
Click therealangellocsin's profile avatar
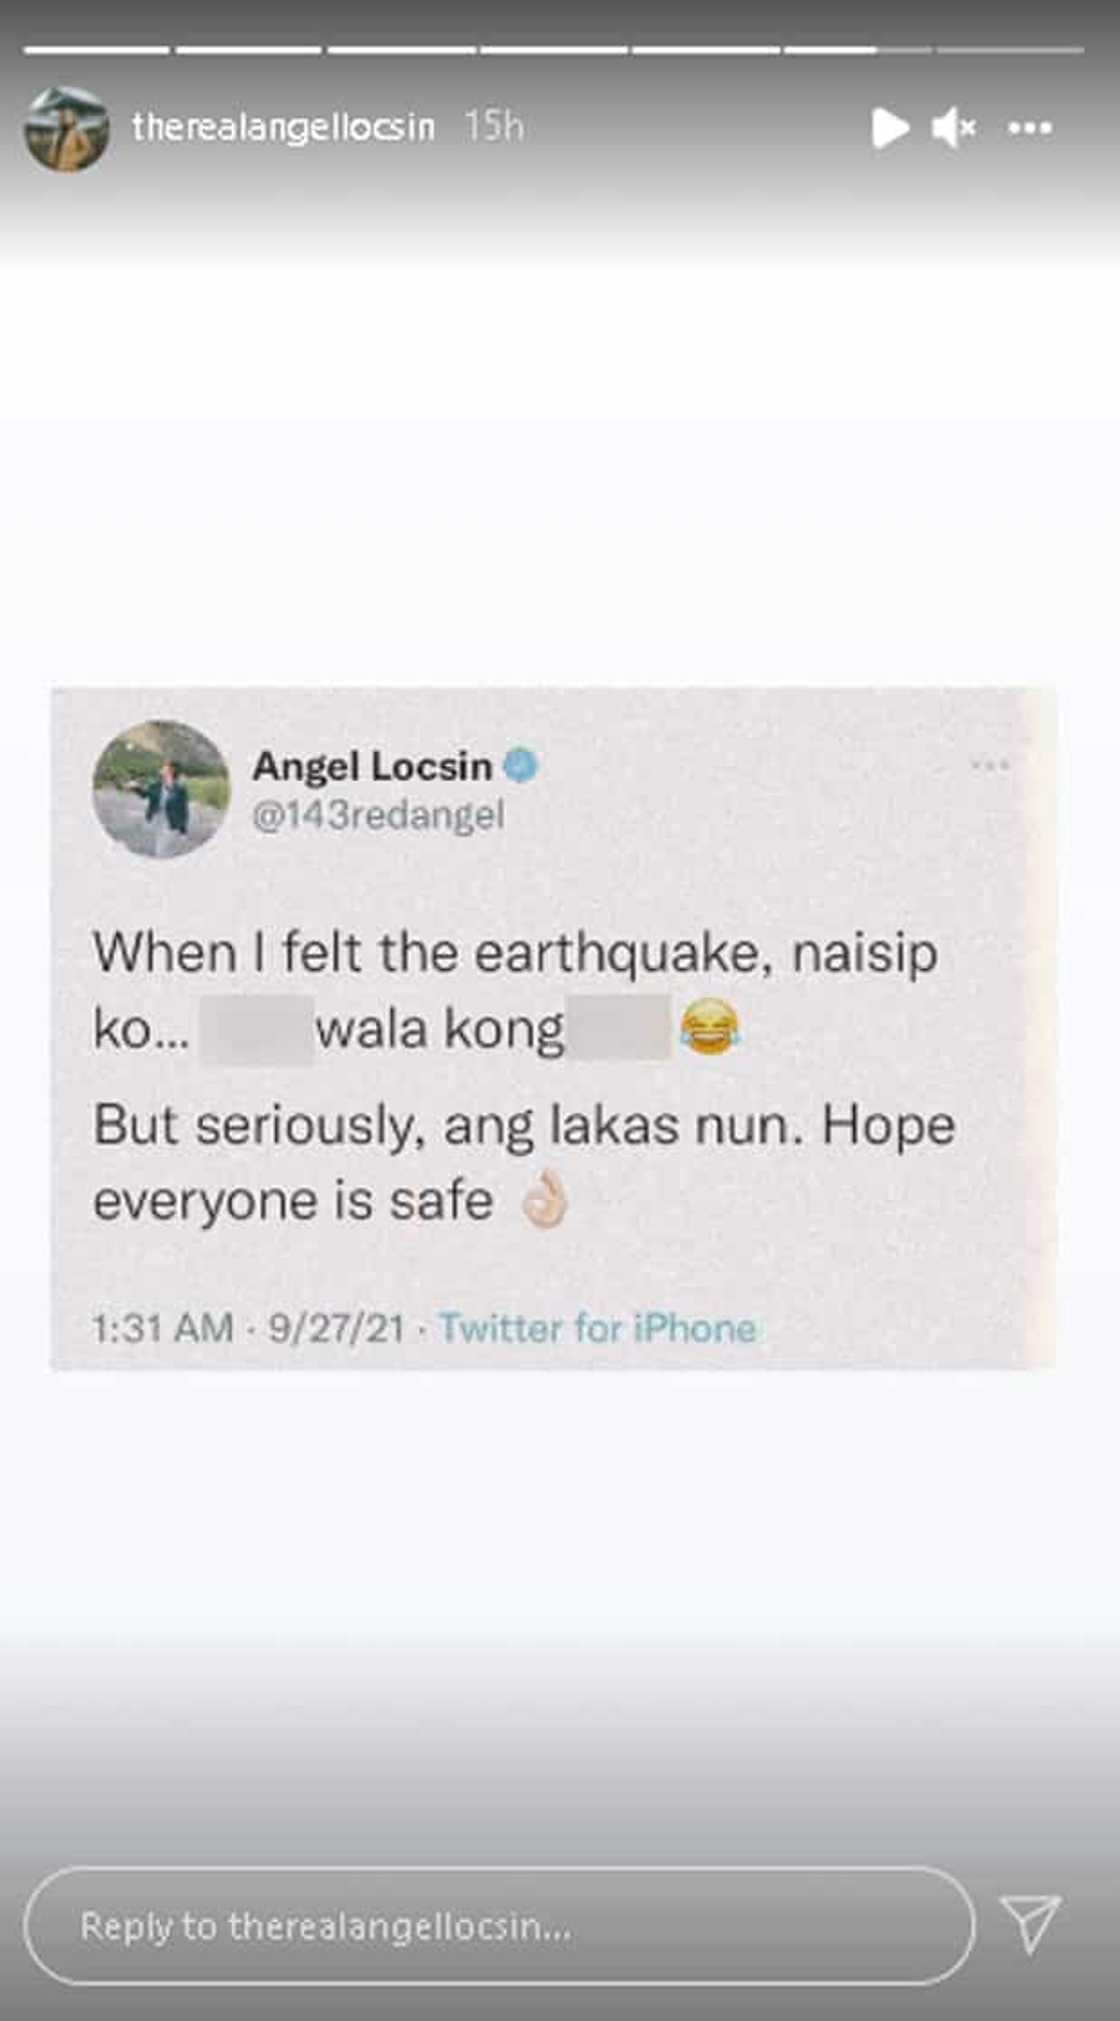pos(67,128)
